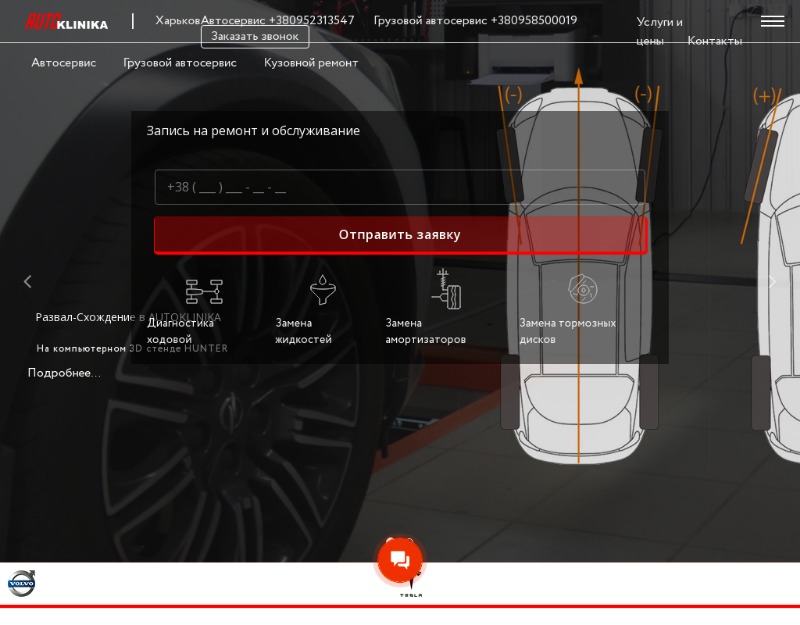Open the red chat bubble widget
The image size is (800, 625).
(400, 560)
